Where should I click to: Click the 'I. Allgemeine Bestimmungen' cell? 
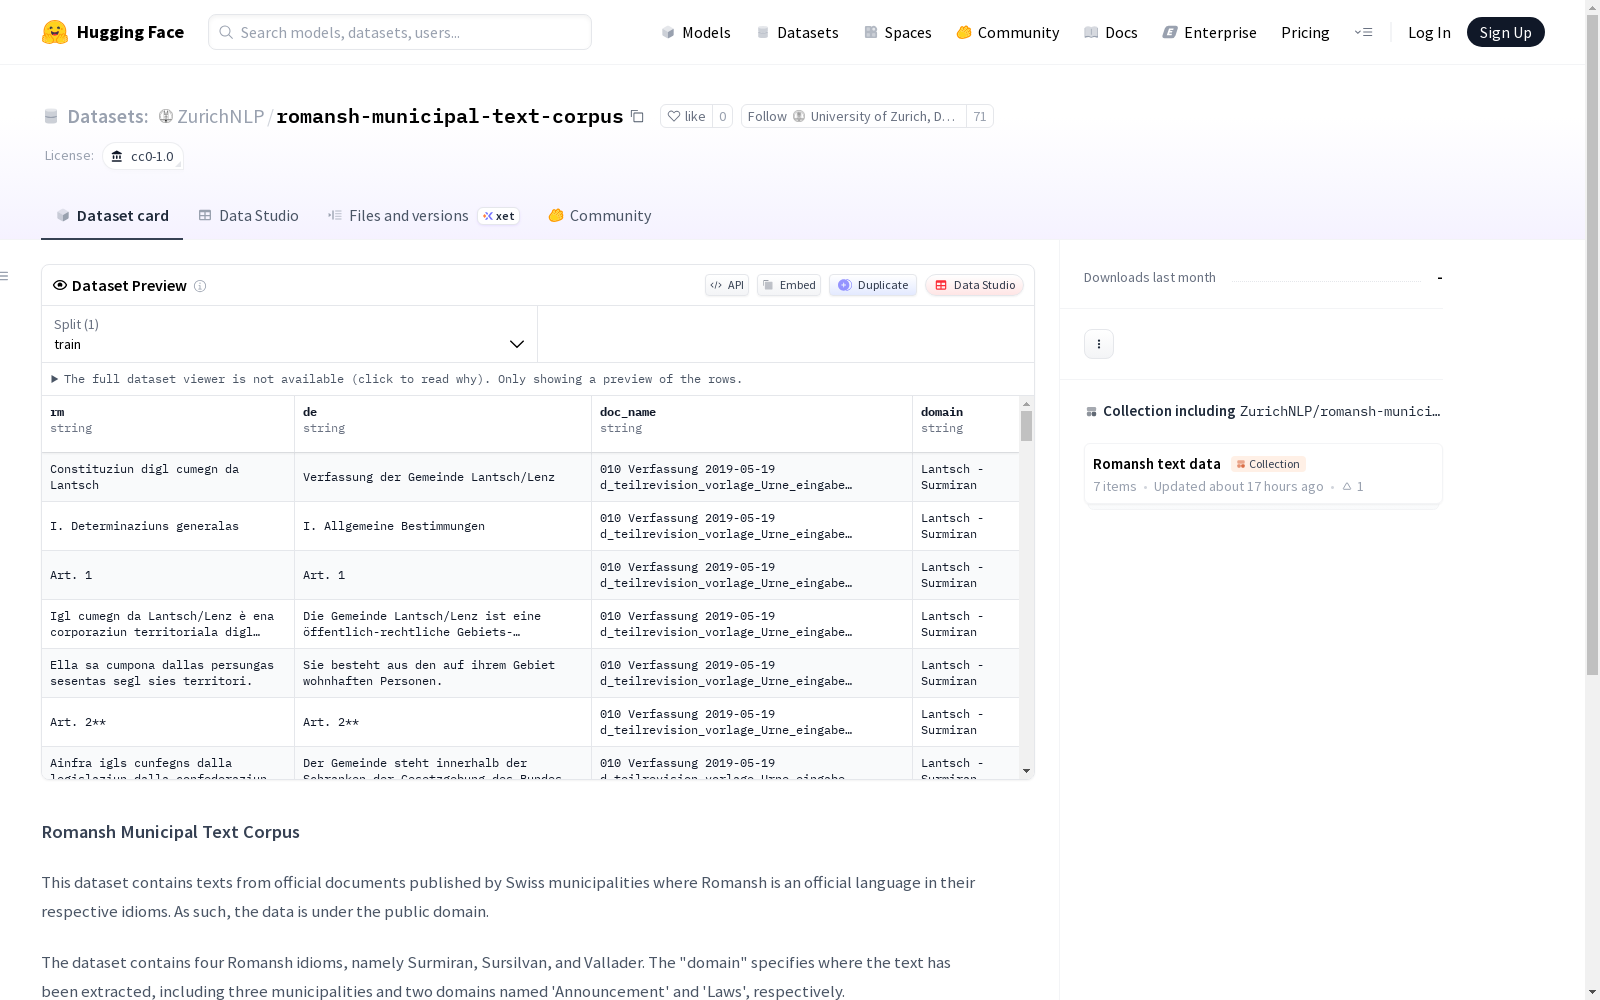pos(443,526)
